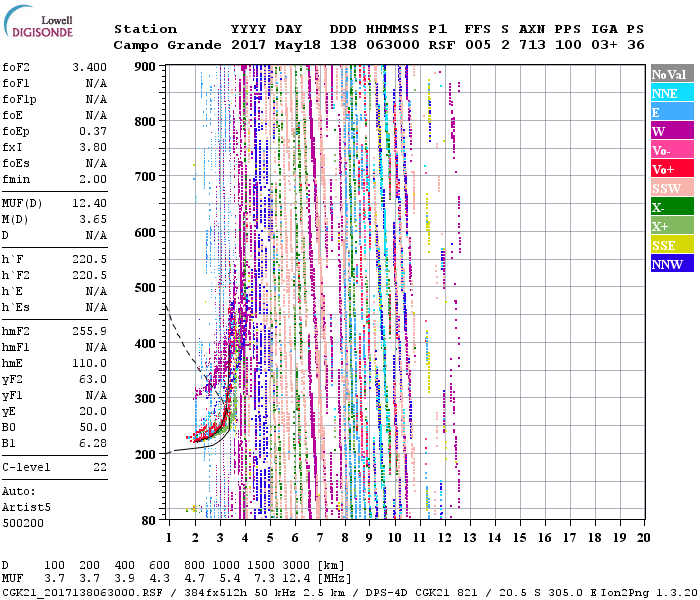Click the 4 MHz x-axis tick label
The height and width of the screenshot is (600, 700).
pos(245,538)
